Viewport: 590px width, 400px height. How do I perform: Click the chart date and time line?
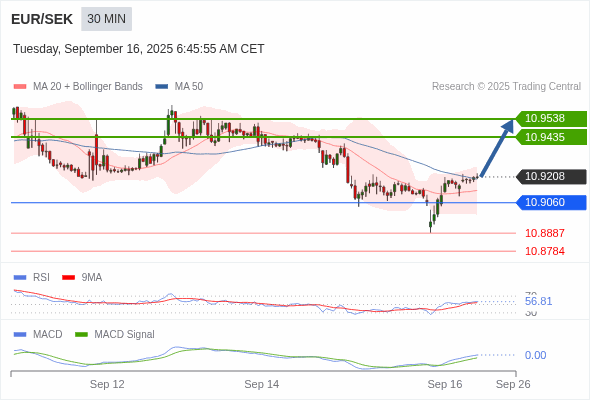coord(138,49)
